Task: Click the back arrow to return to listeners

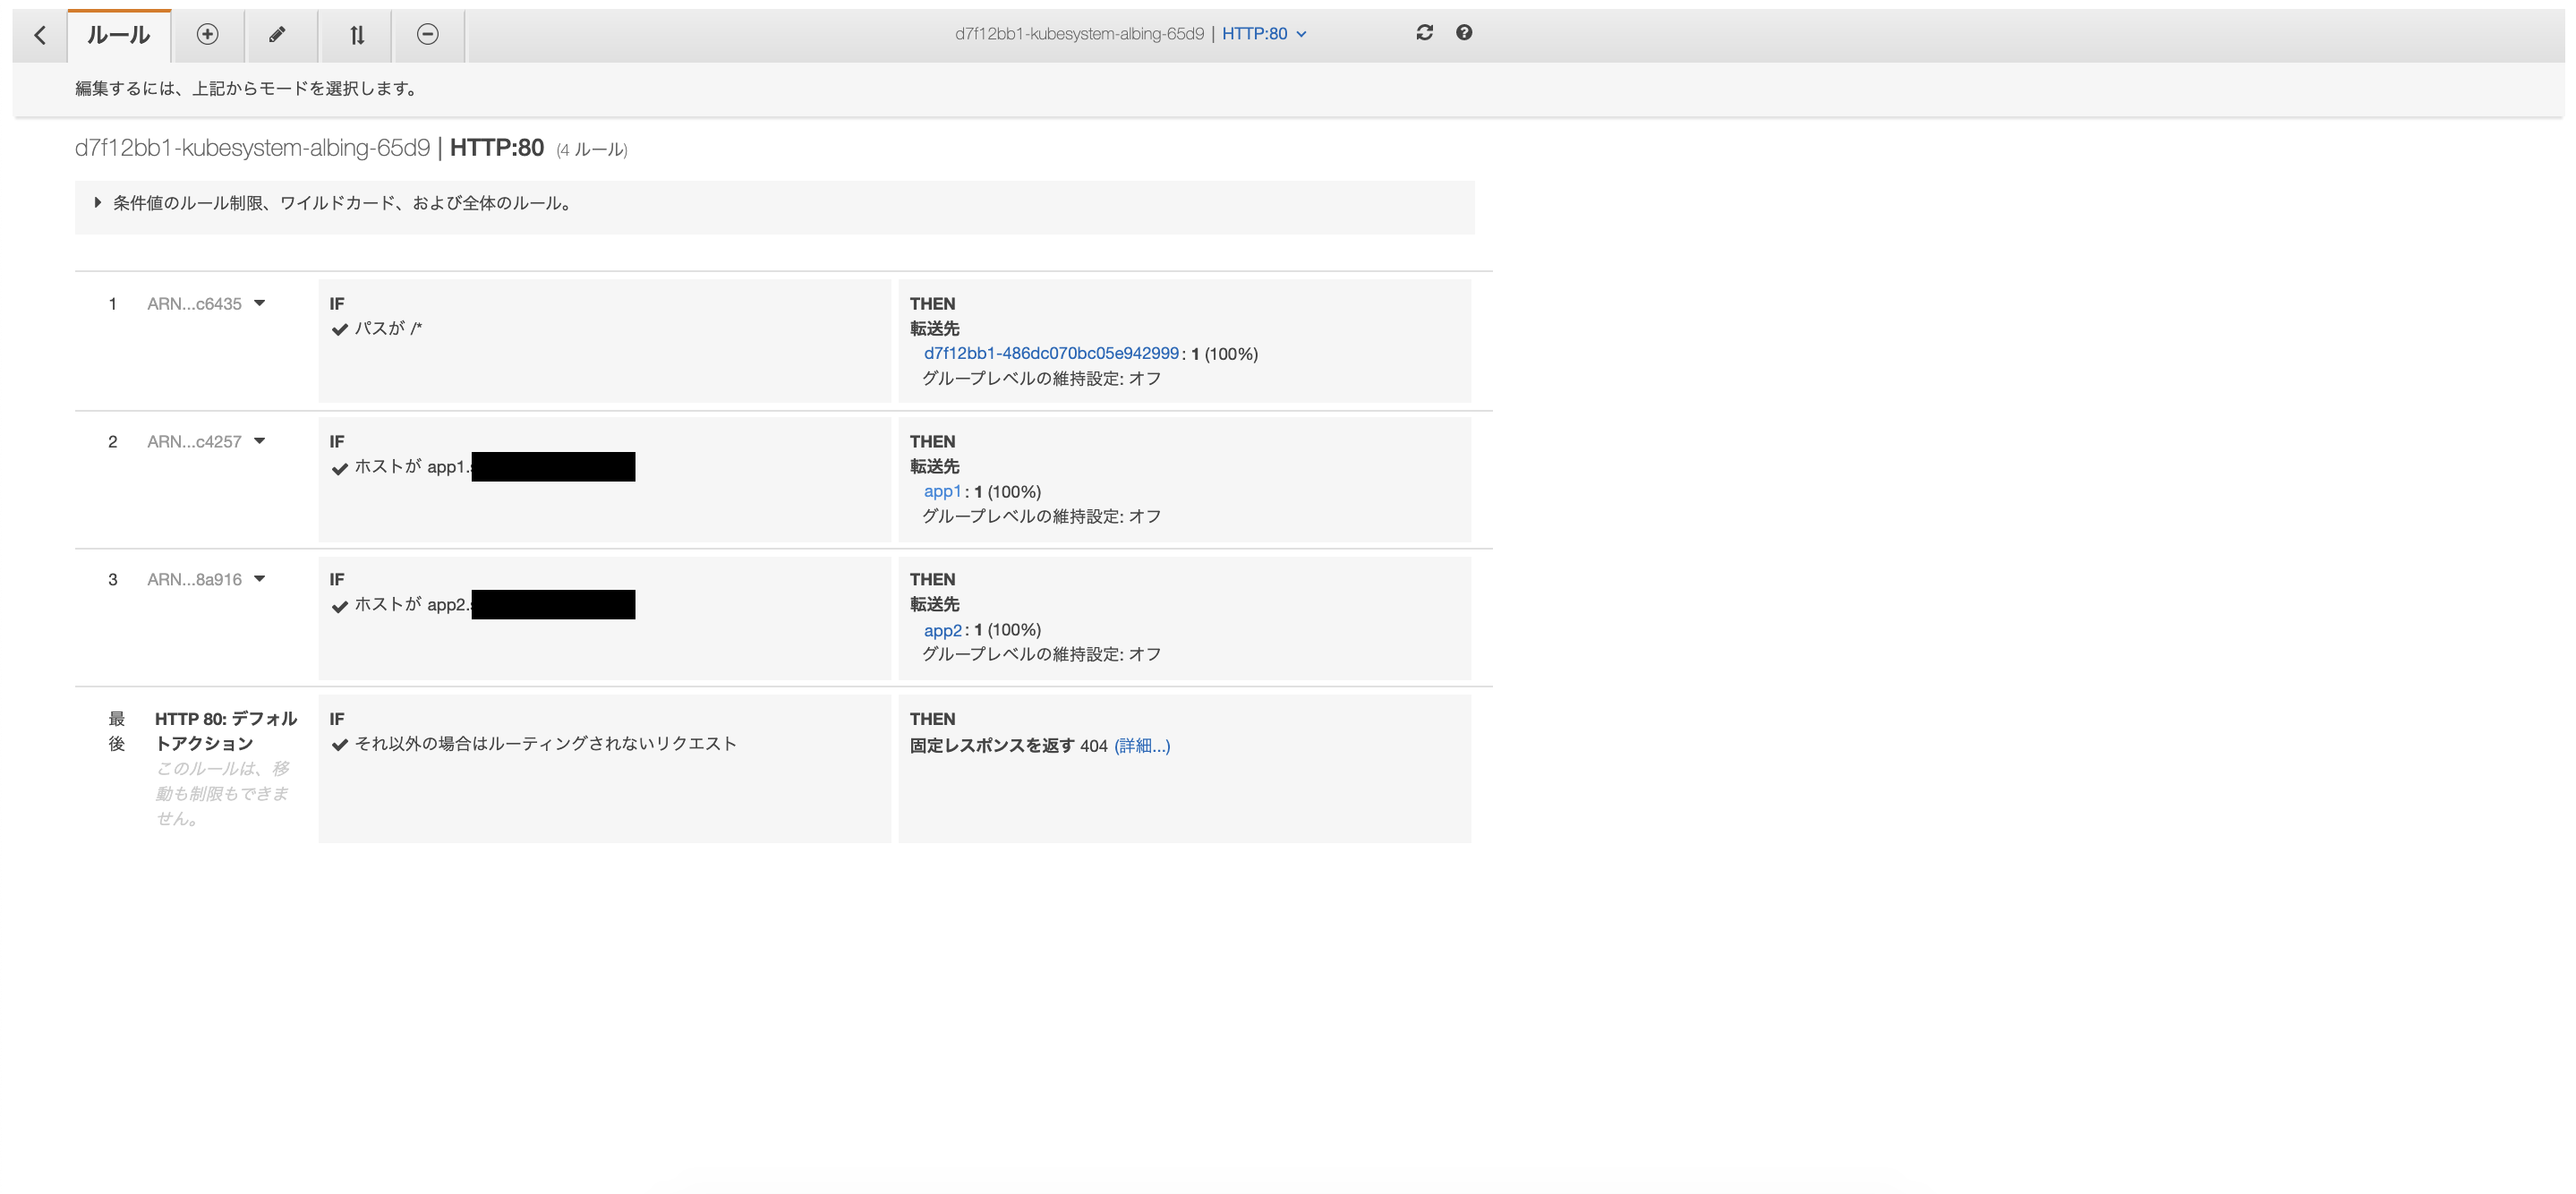Action: (39, 35)
